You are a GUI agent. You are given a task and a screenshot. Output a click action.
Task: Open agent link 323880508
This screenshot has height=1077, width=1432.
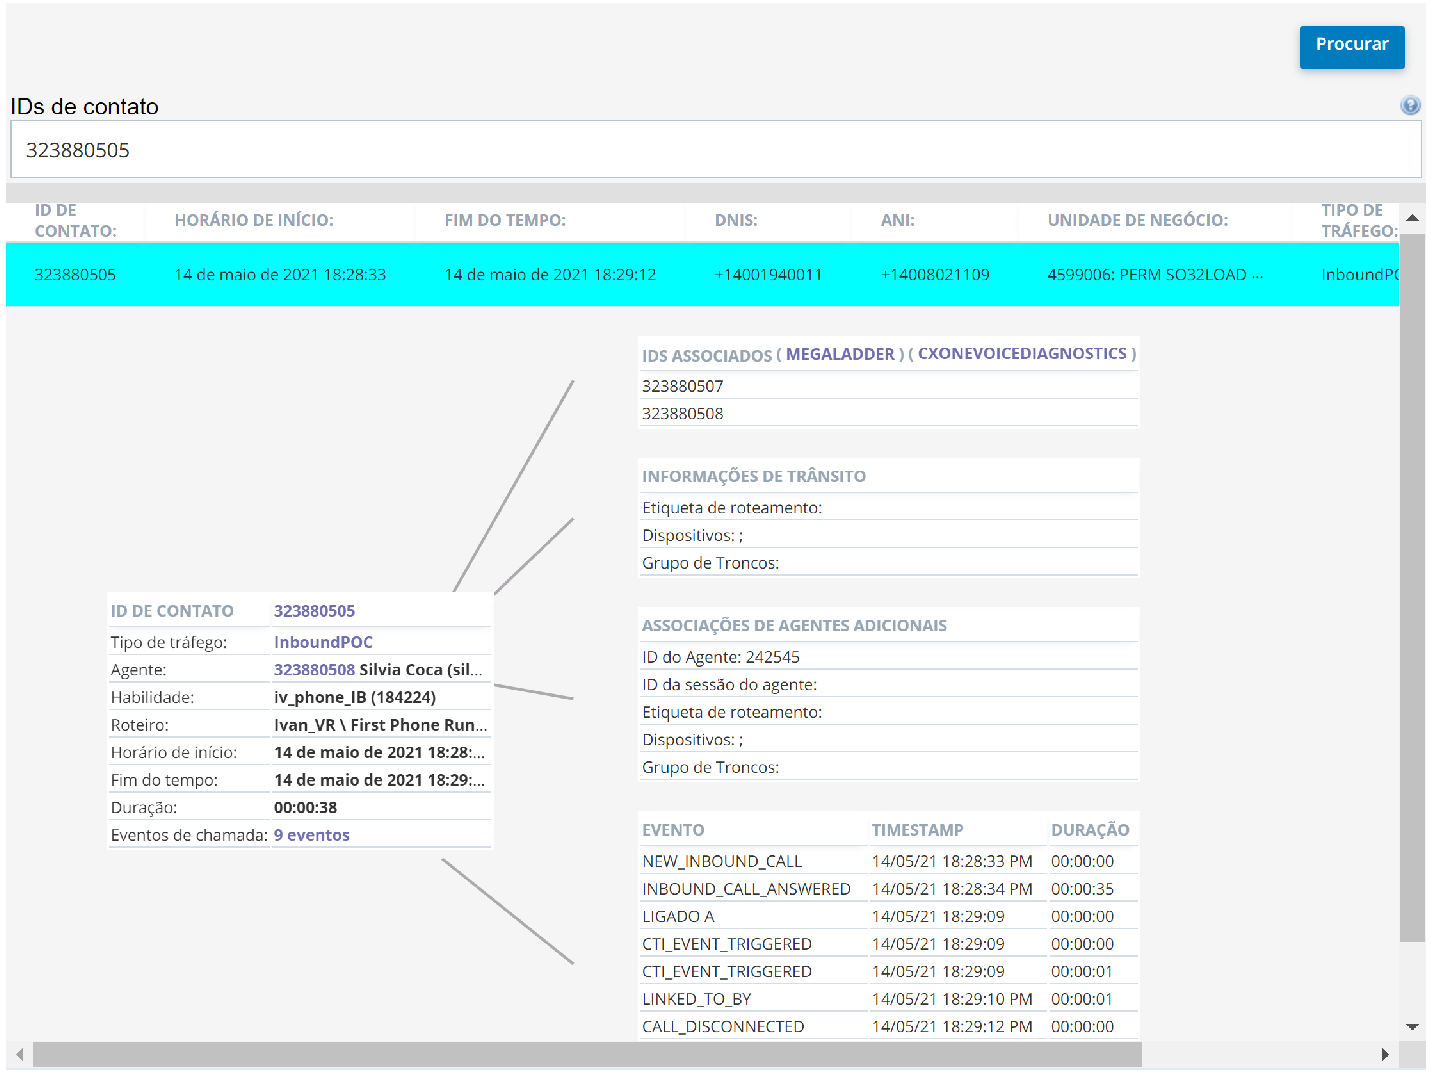pyautogui.click(x=314, y=670)
